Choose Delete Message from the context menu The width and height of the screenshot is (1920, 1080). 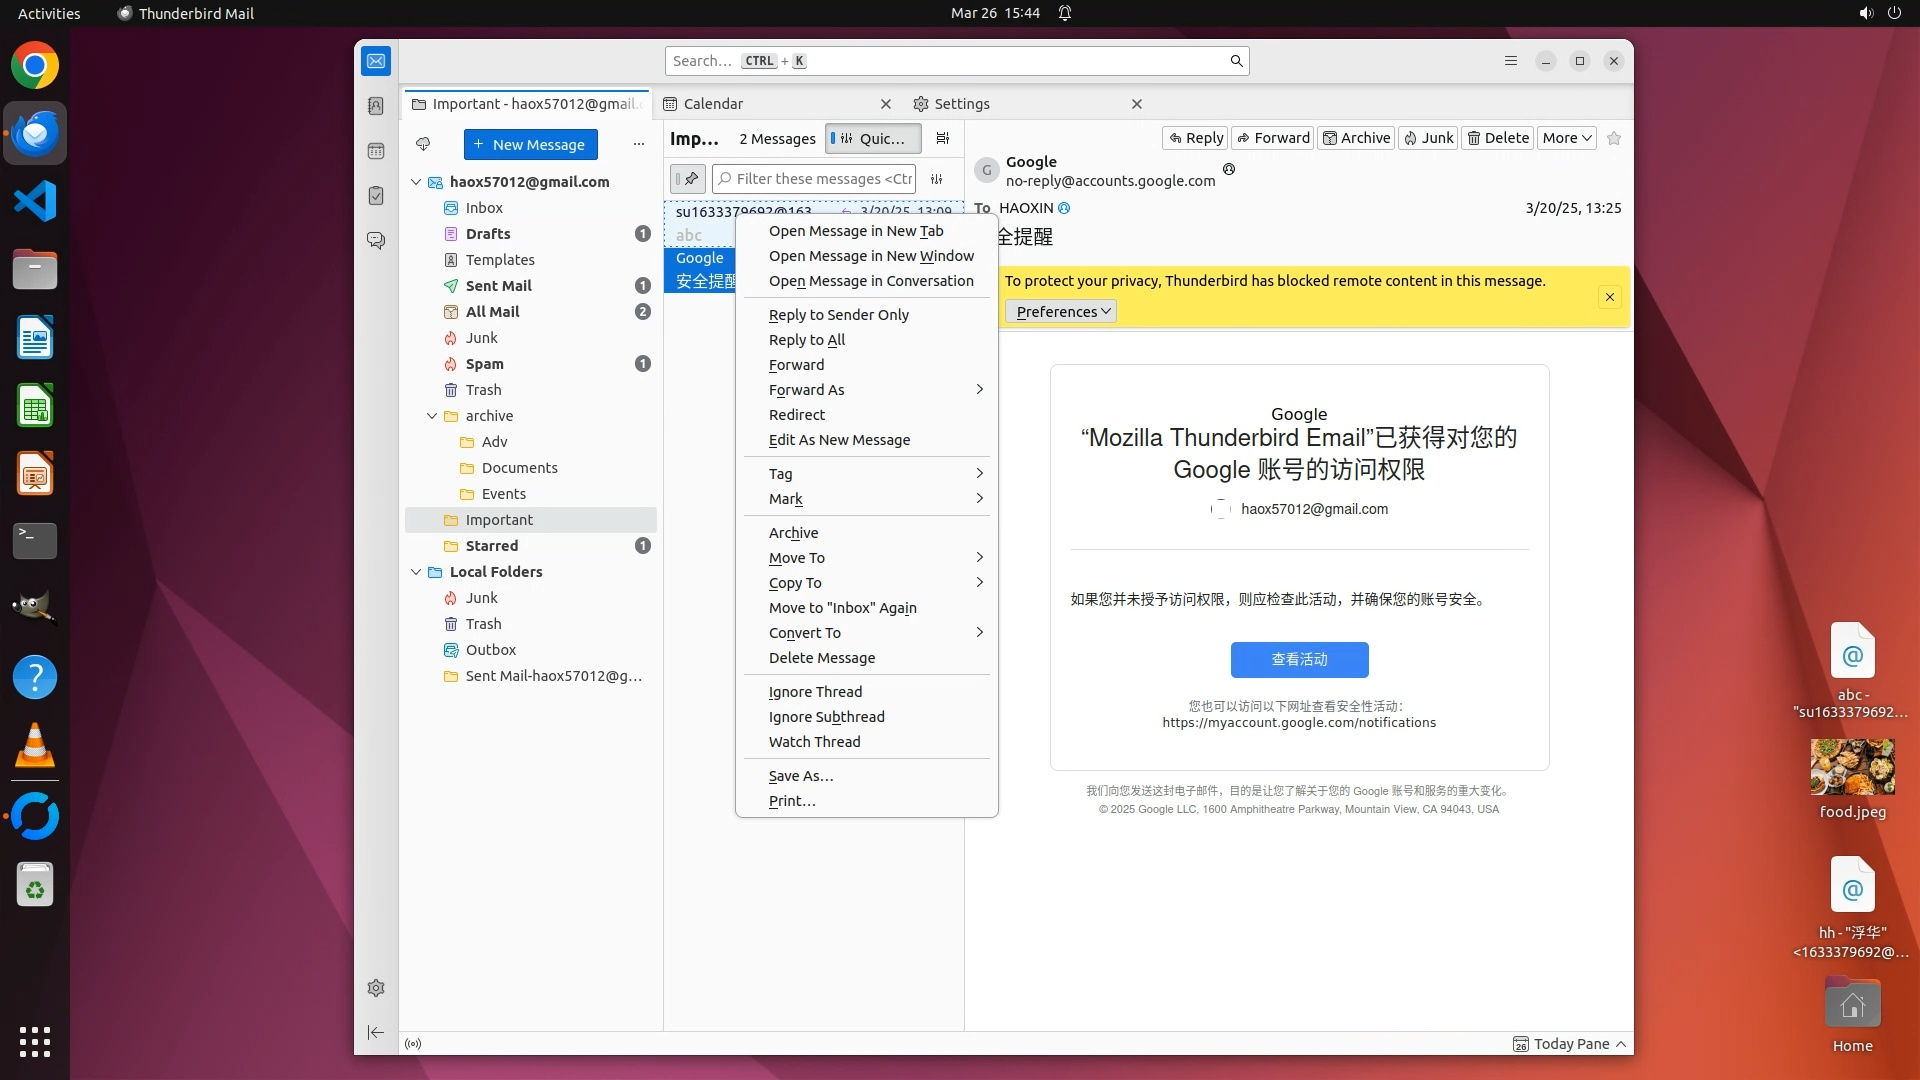click(821, 658)
